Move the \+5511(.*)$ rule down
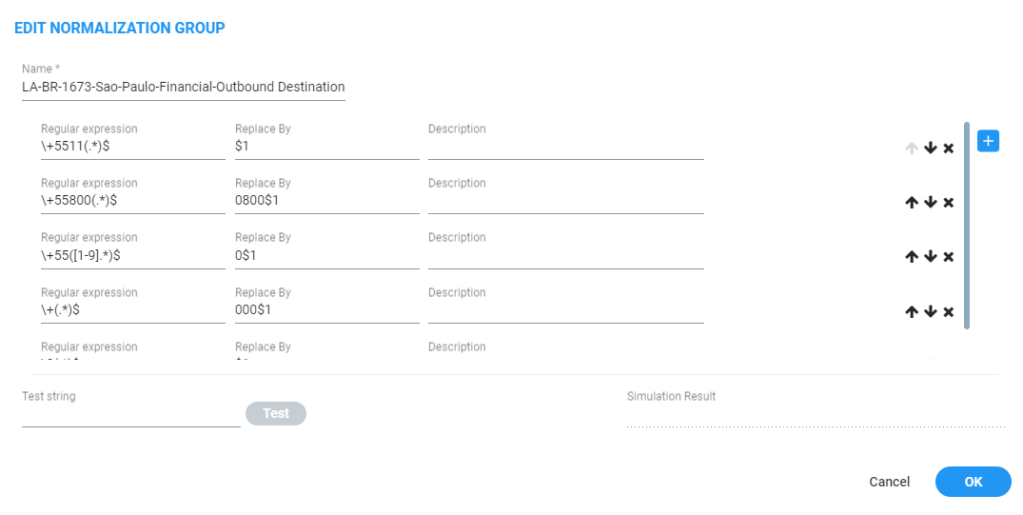Screen dimensions: 1023x515 (x=930, y=148)
